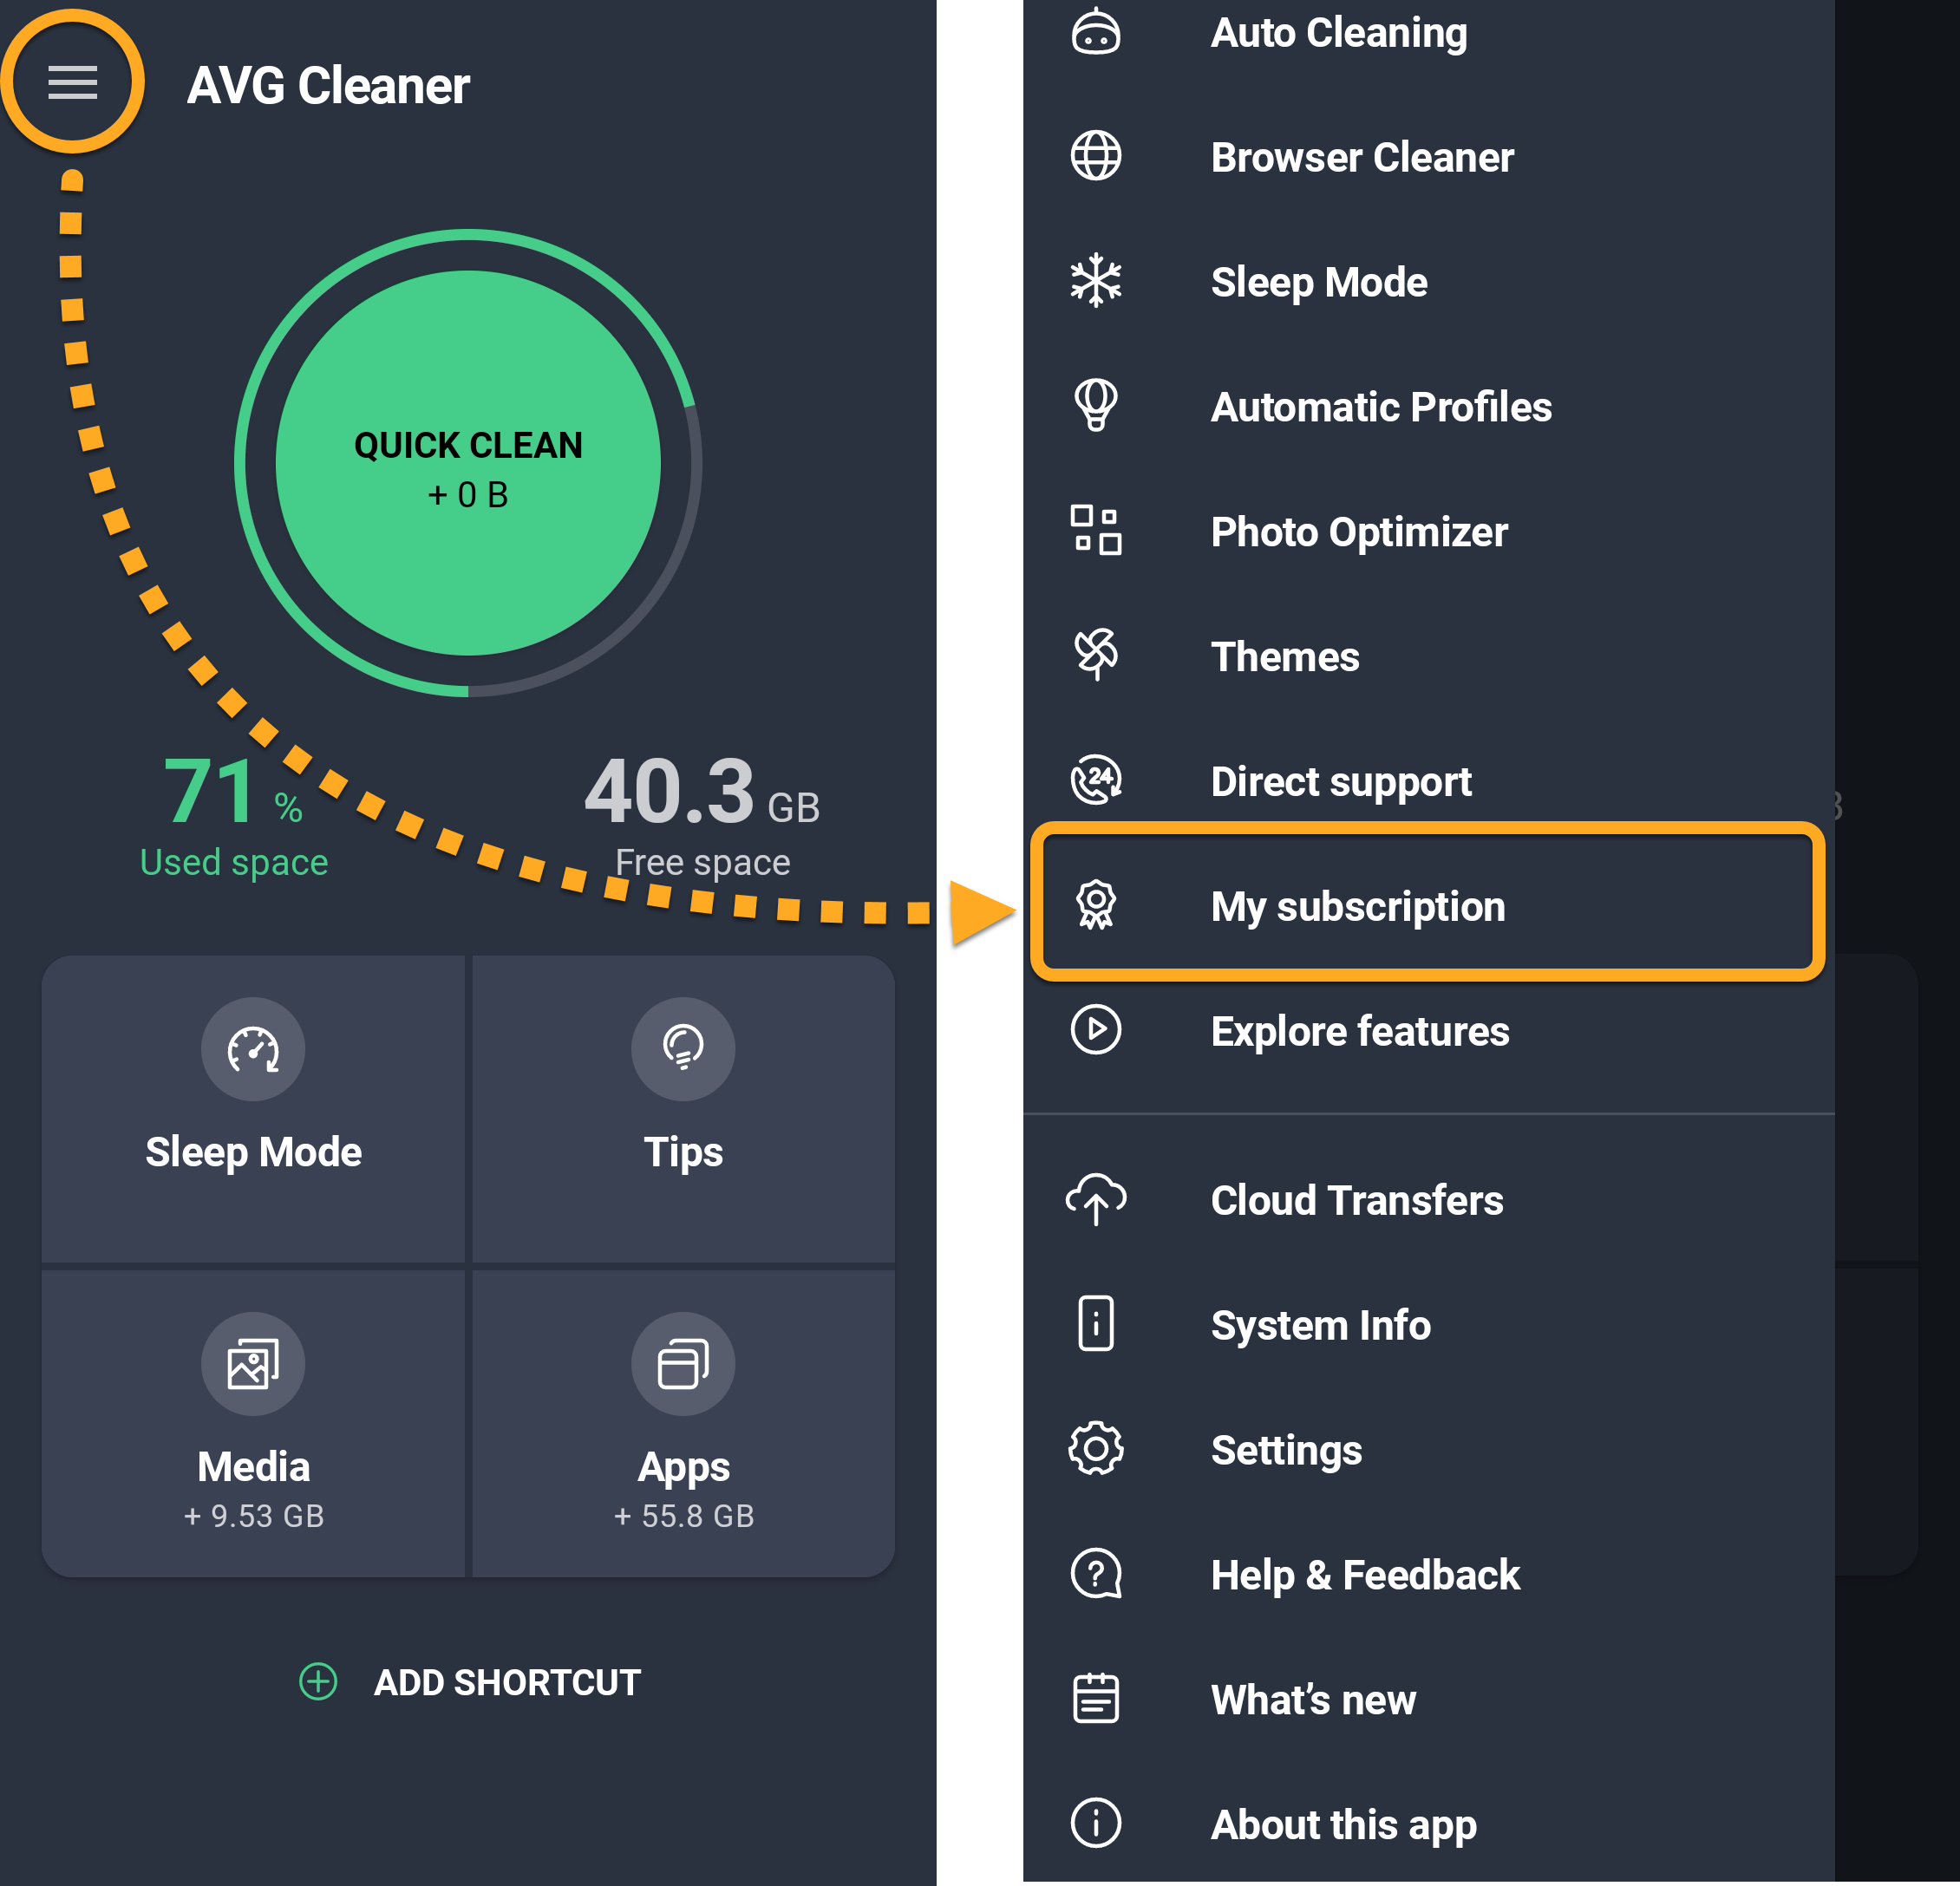The height and width of the screenshot is (1886, 1960).
Task: Open the Apps shortcut tile
Action: [x=683, y=1421]
